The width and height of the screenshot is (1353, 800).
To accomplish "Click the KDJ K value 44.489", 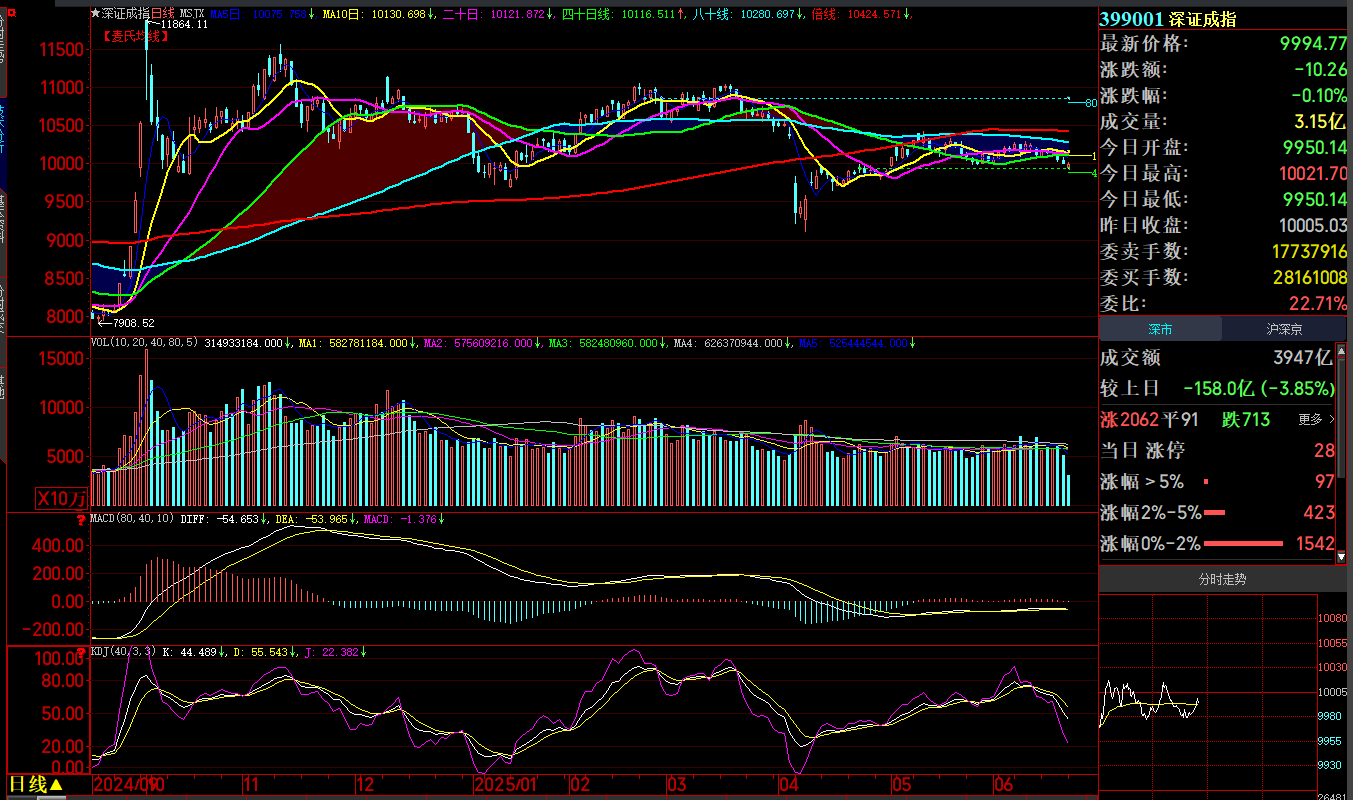I will click(199, 652).
